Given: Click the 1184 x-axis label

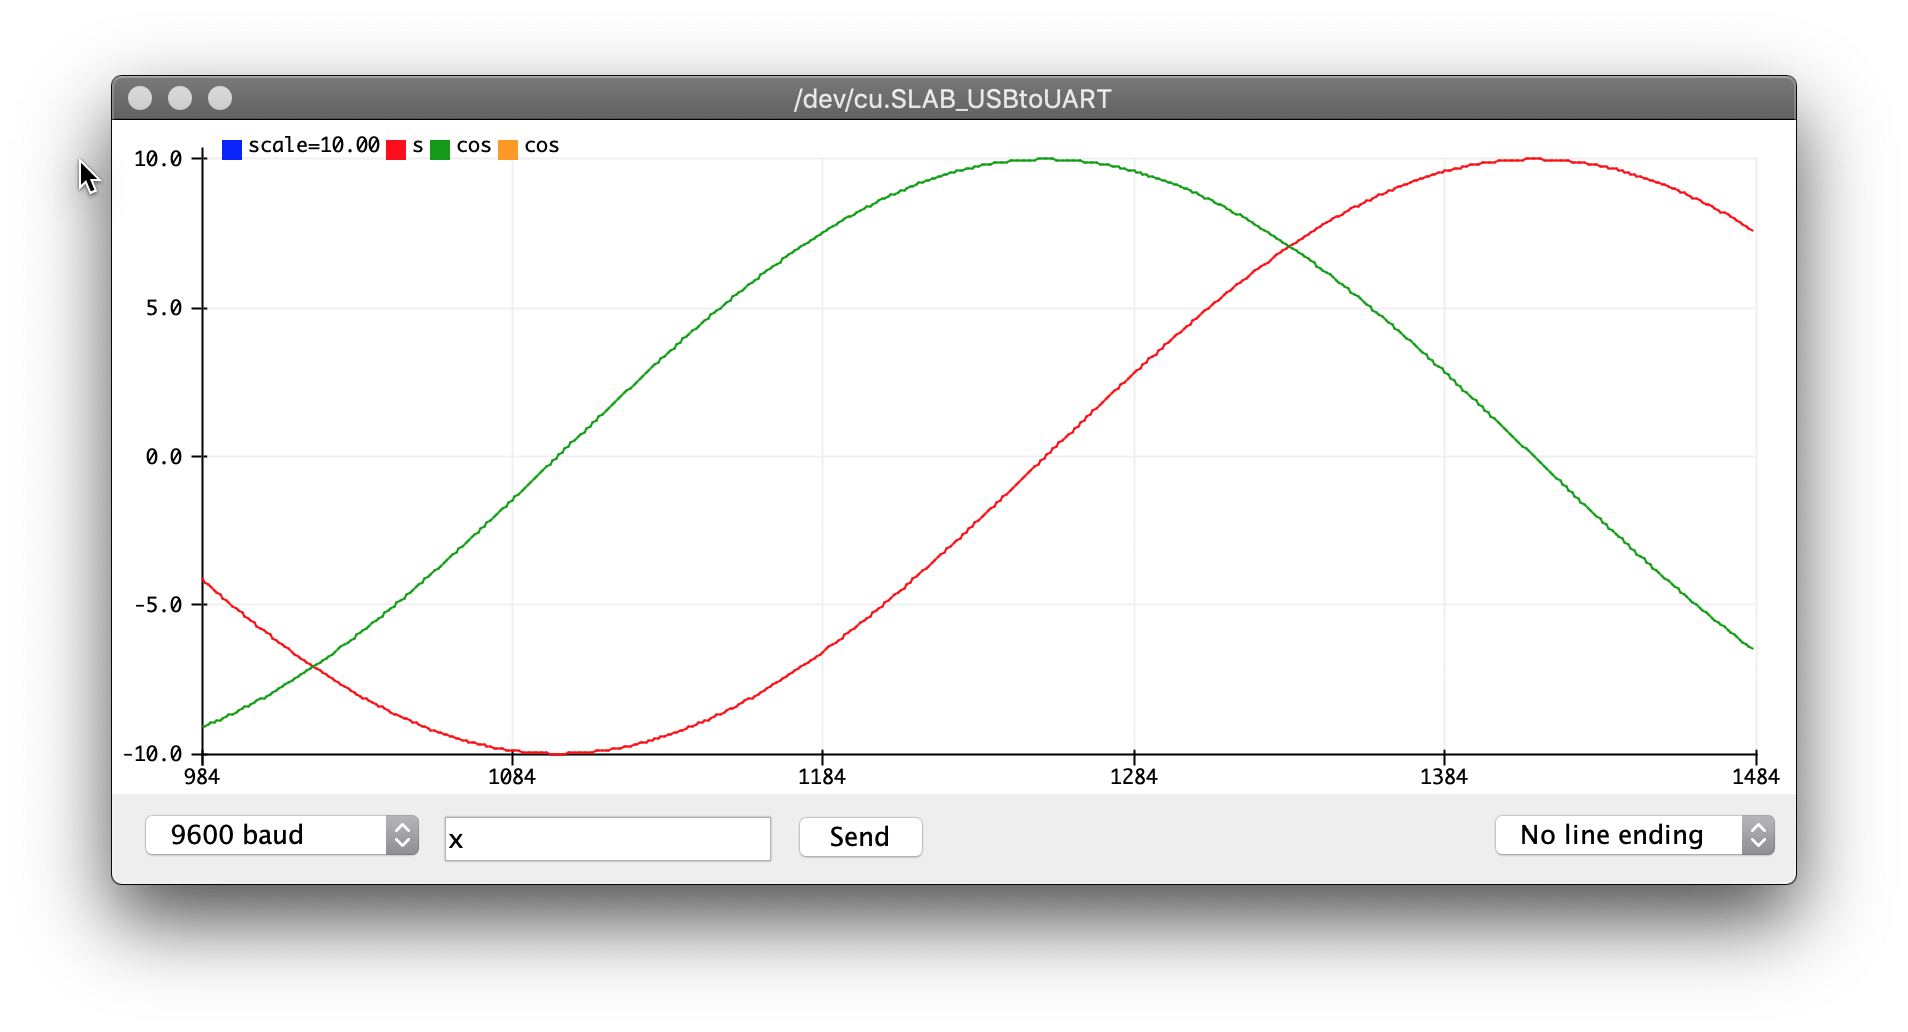Looking at the screenshot, I should point(822,777).
